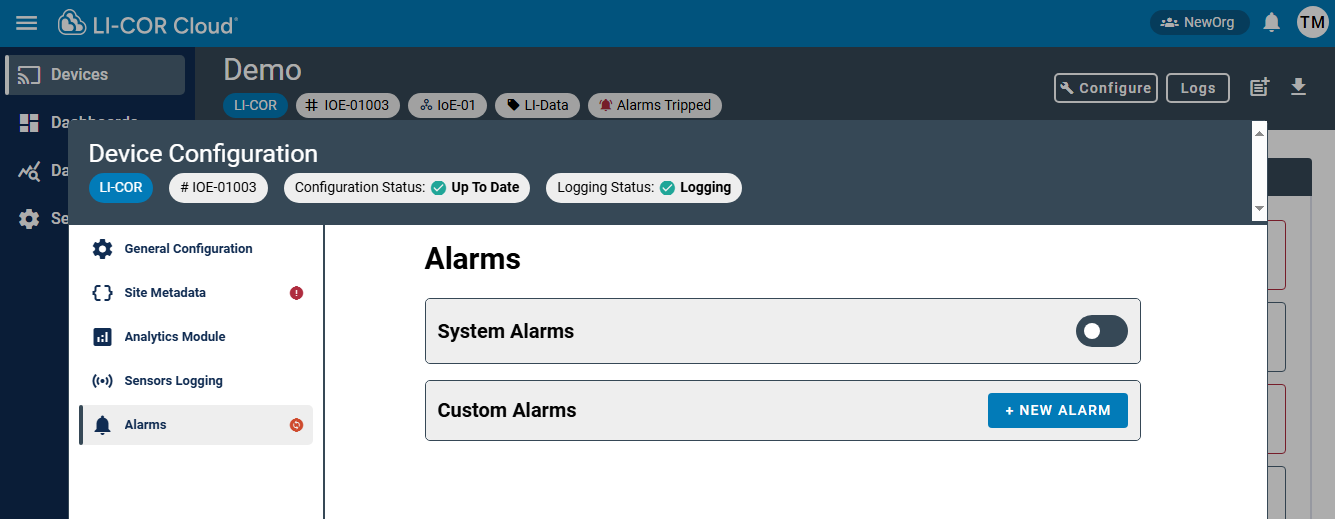Click the Site Metadata braces icon

coord(102,293)
